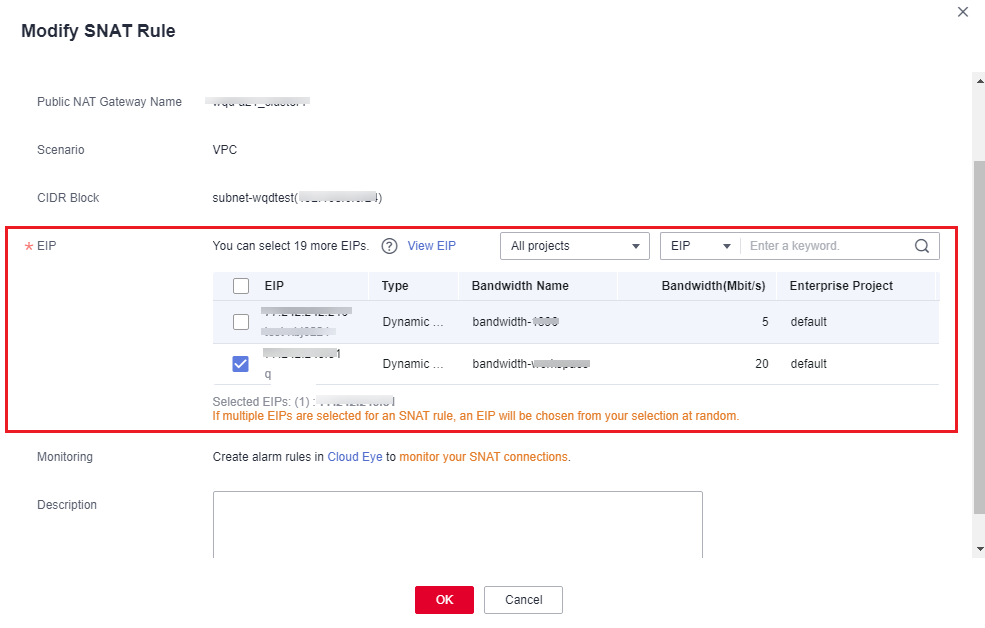The image size is (985, 628).
Task: Follow the monitor your SNAT connections link
Action: click(484, 457)
